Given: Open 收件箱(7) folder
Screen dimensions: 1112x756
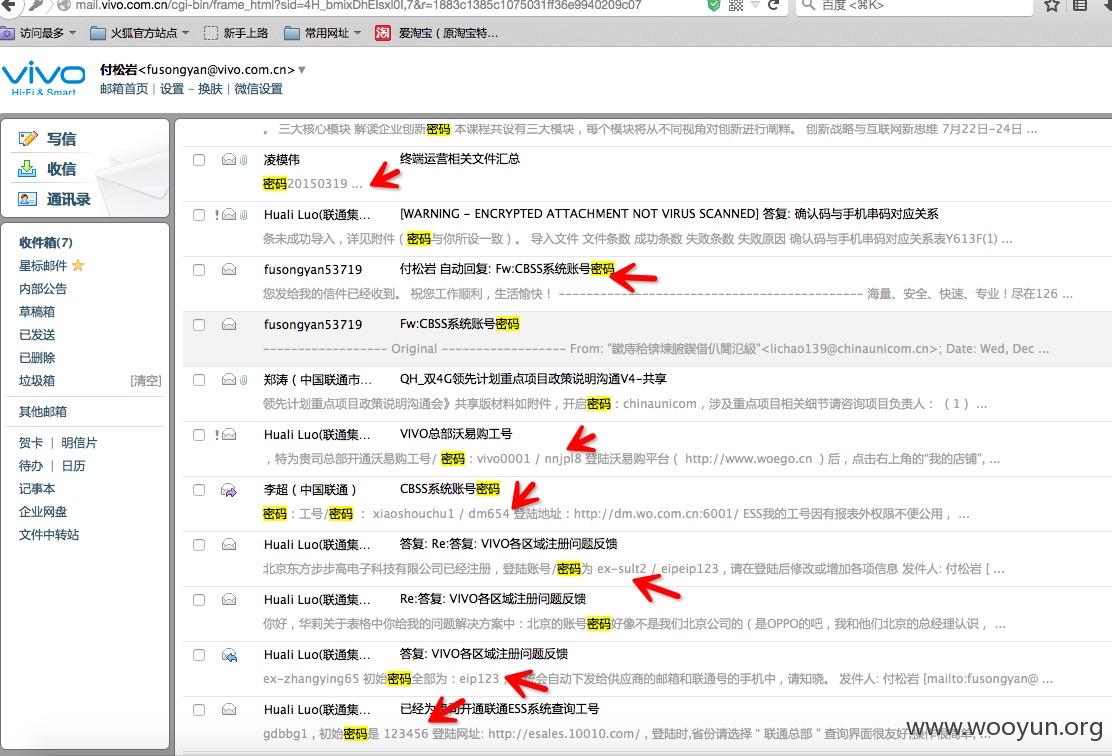Looking at the screenshot, I should tap(46, 243).
